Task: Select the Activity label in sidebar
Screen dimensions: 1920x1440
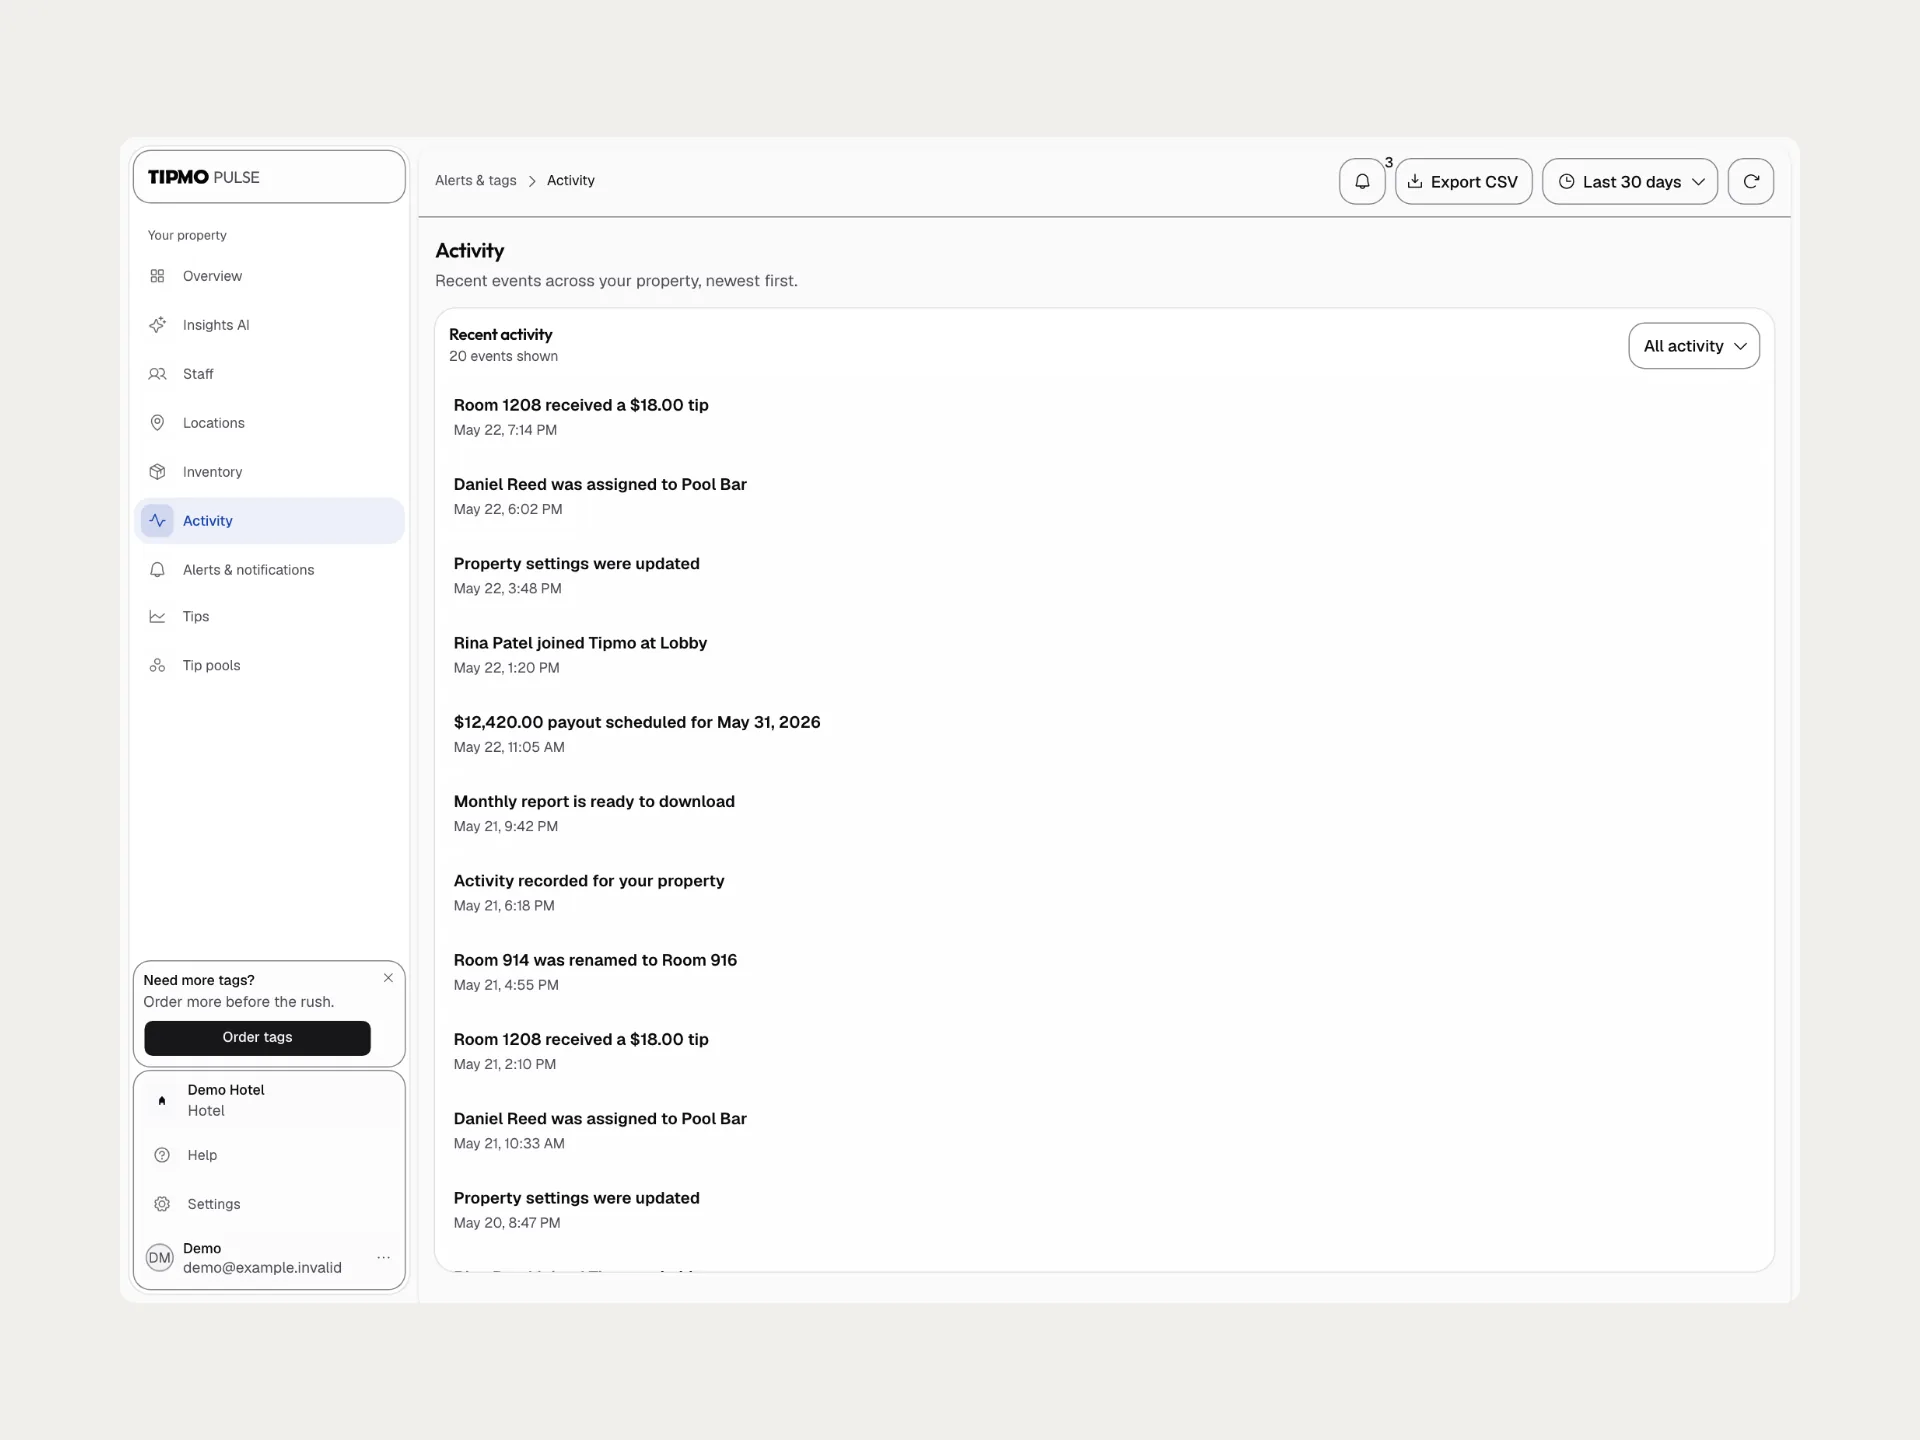Action: coord(208,521)
